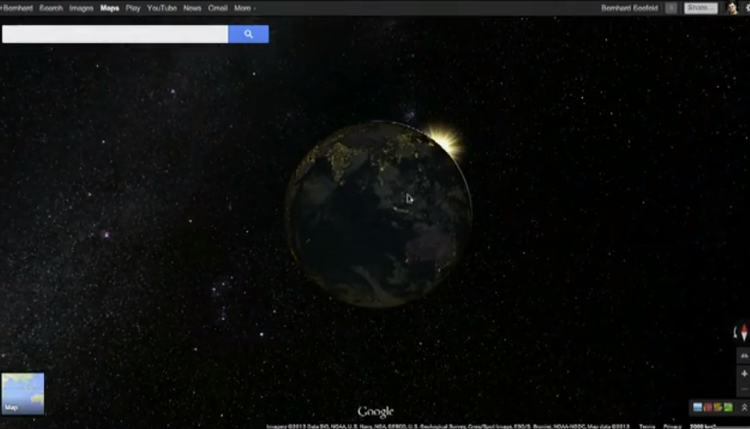Image resolution: width=750 pixels, height=429 pixels.
Task: Select the blue imagery thumbnail
Action: pyautogui.click(x=697, y=407)
